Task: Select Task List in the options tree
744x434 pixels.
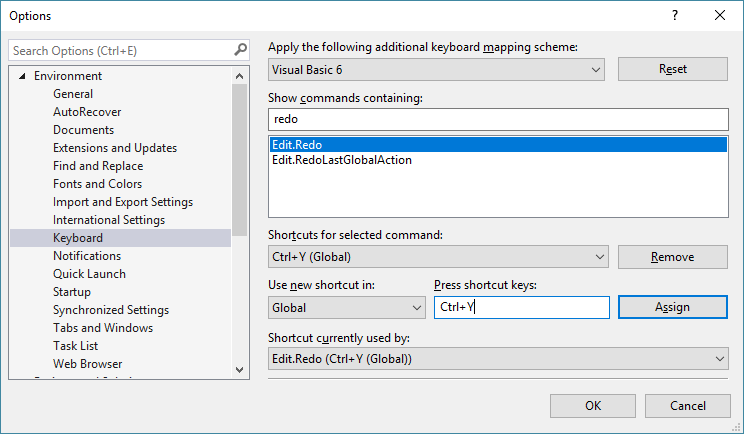Action: click(75, 346)
